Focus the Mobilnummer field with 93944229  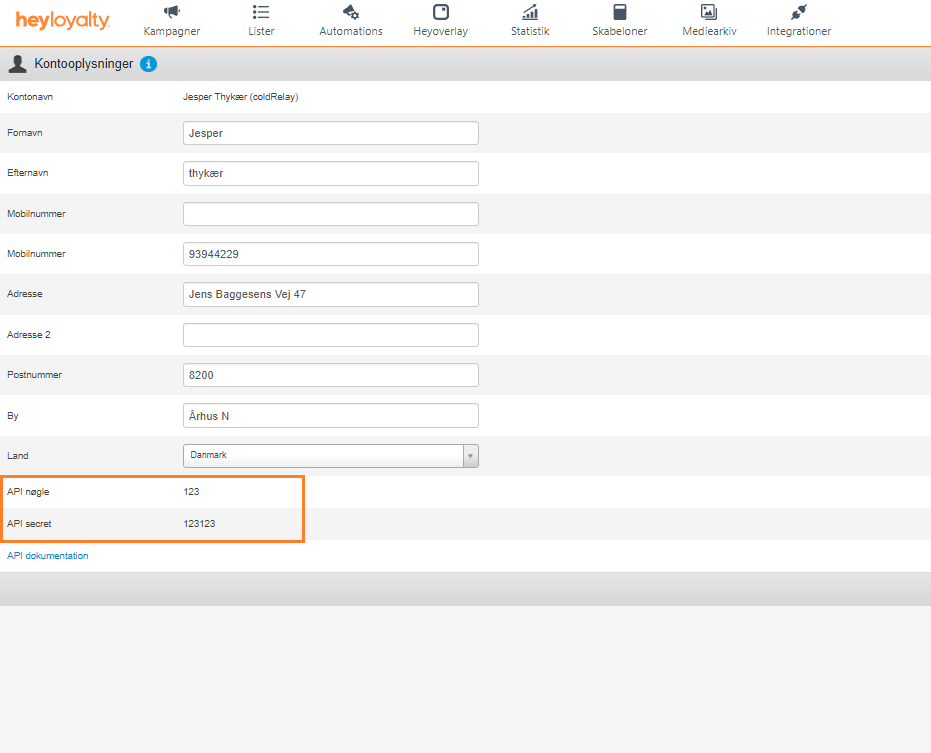click(x=331, y=254)
